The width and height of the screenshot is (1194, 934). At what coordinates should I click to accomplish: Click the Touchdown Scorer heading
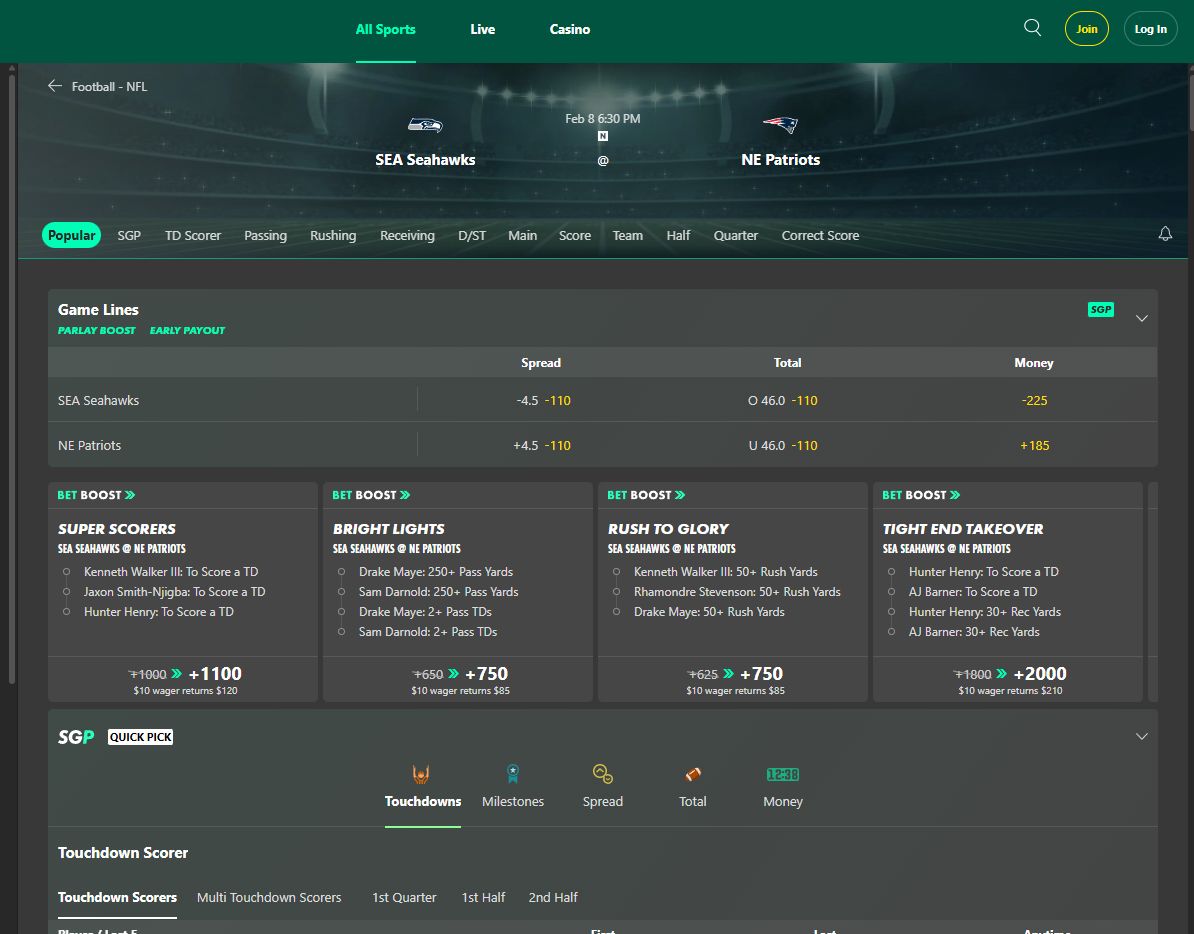point(123,853)
